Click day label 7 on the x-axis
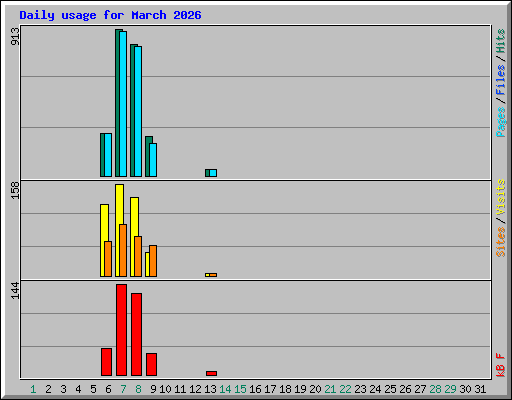This screenshot has width=512, height=400. tap(123, 389)
